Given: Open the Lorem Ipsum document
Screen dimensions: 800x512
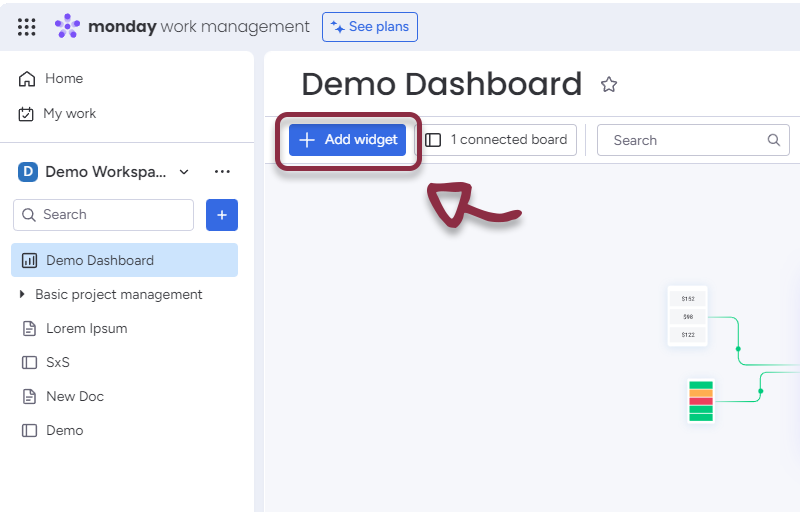Looking at the screenshot, I should tap(86, 328).
